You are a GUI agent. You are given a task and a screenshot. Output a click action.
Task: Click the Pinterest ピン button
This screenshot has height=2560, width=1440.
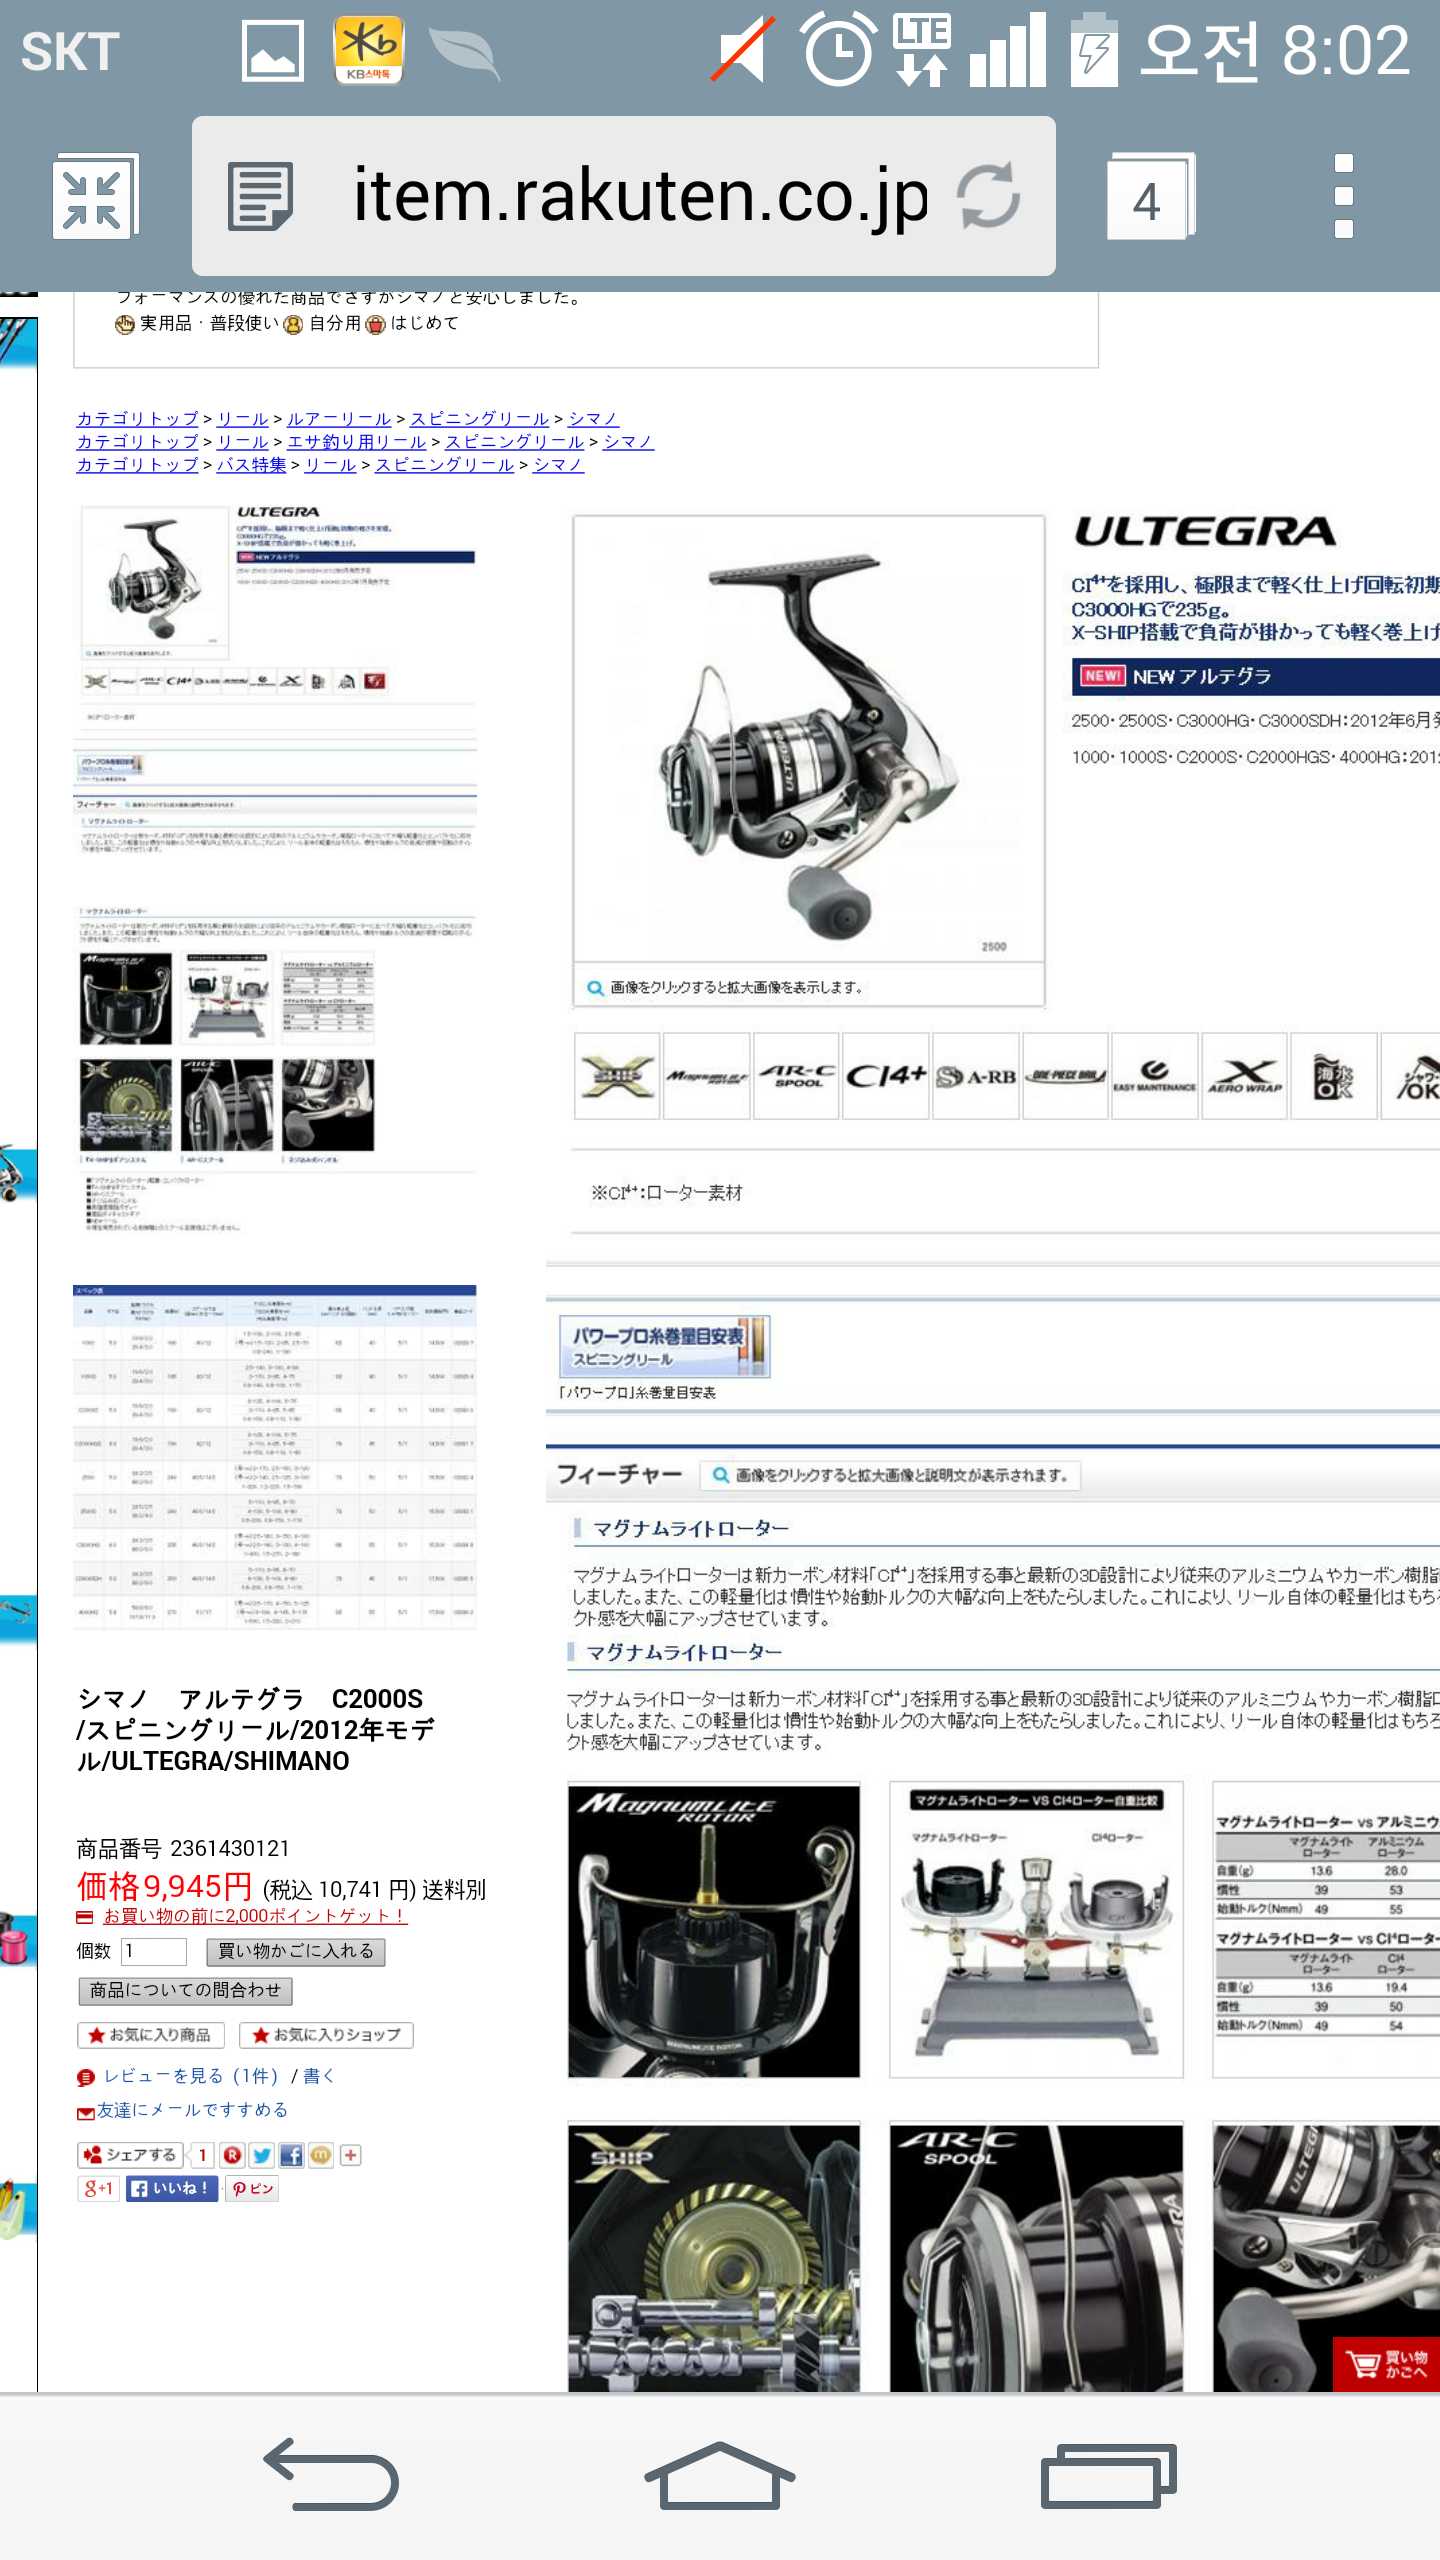click(x=252, y=2188)
